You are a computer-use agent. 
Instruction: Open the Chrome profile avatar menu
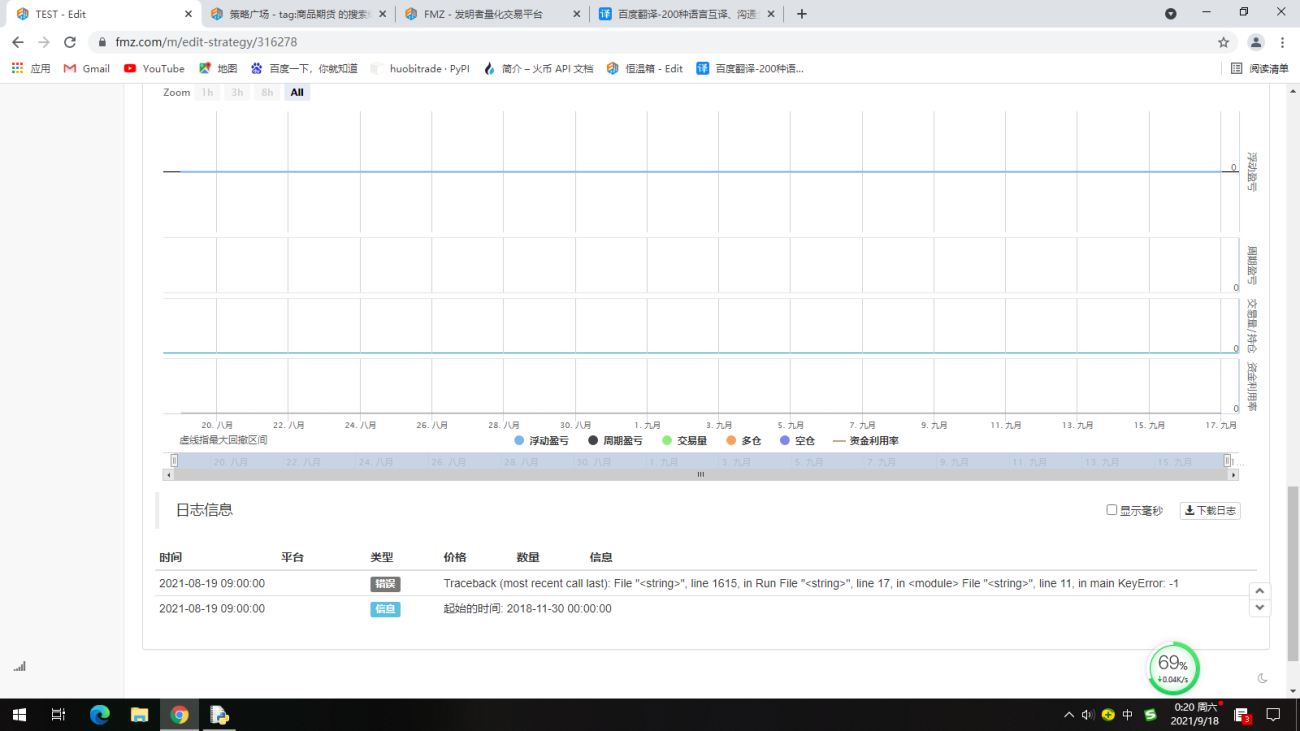pos(1256,42)
